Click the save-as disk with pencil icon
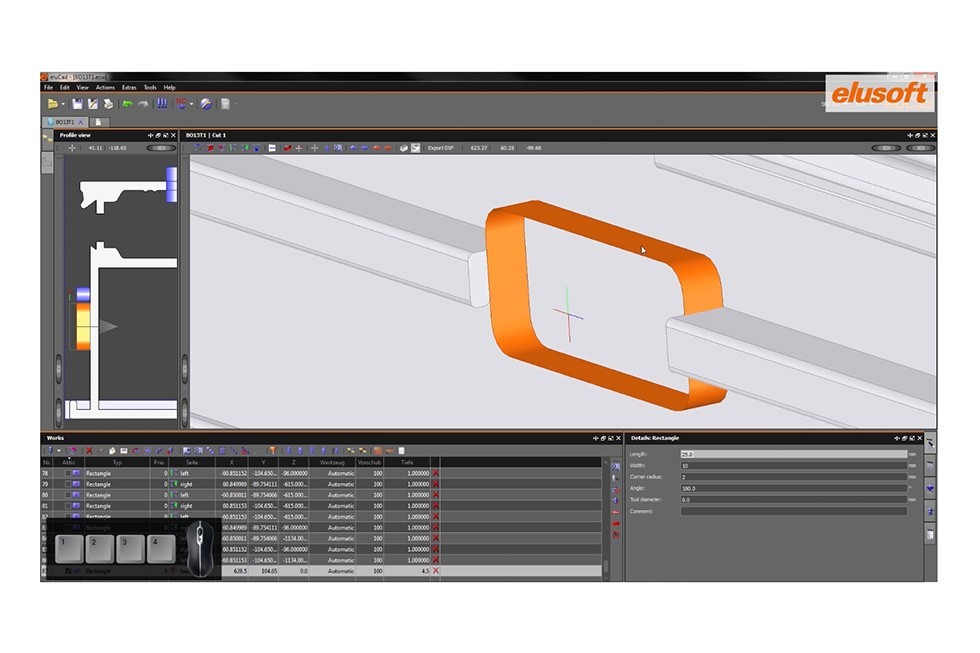Viewport: 980px width, 653px height. coord(92,104)
